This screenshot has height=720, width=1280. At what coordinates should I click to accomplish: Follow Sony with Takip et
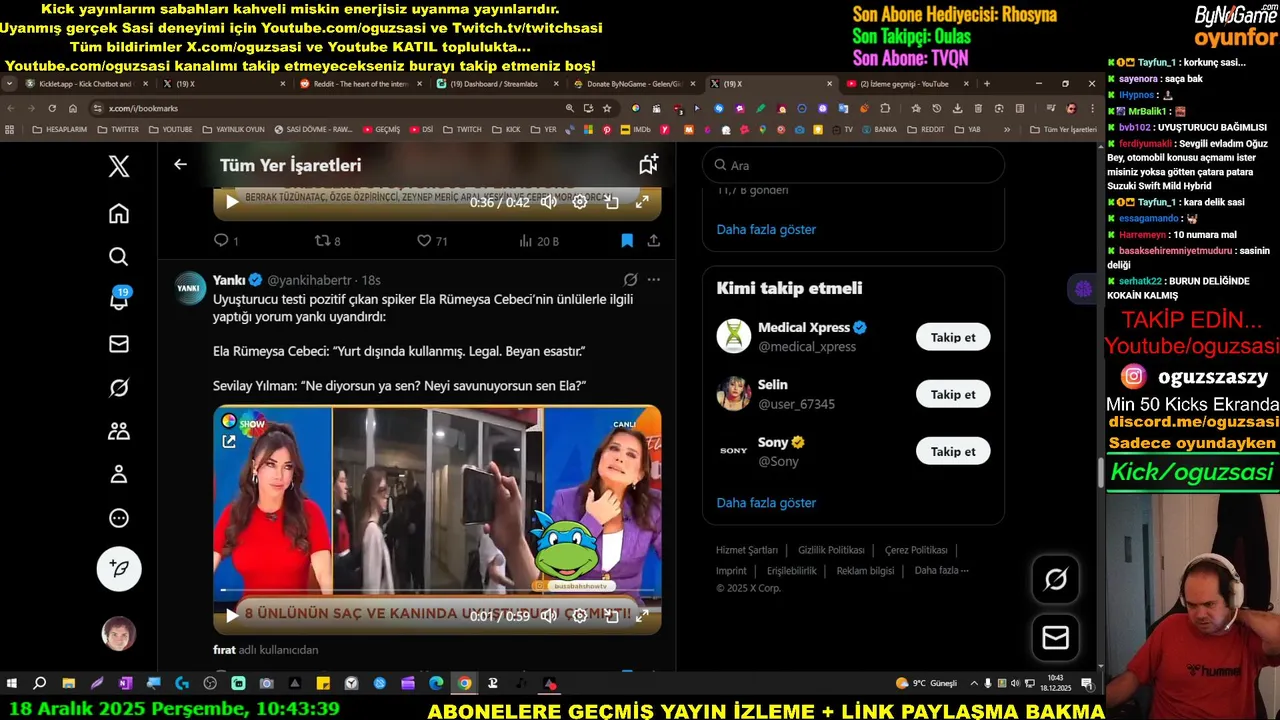pyautogui.click(x=953, y=451)
